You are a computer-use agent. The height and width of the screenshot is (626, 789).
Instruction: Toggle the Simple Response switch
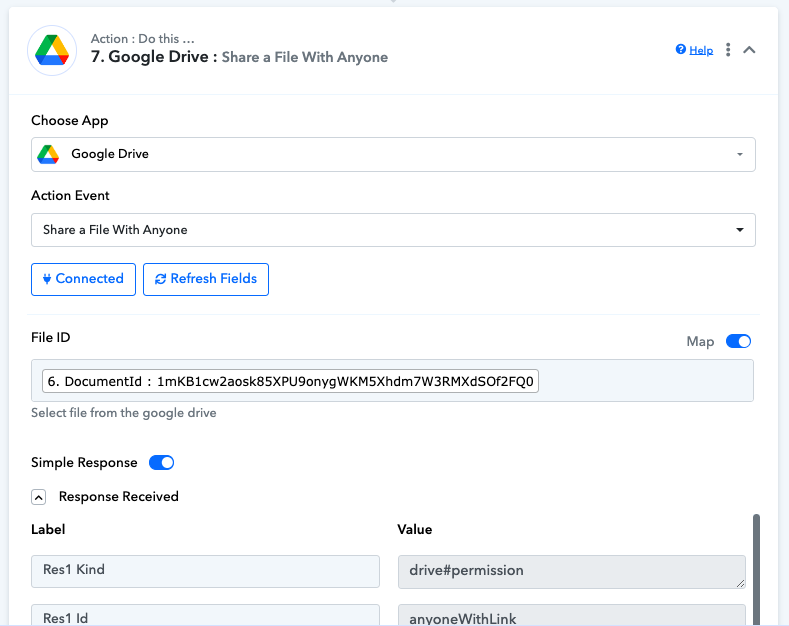point(162,462)
